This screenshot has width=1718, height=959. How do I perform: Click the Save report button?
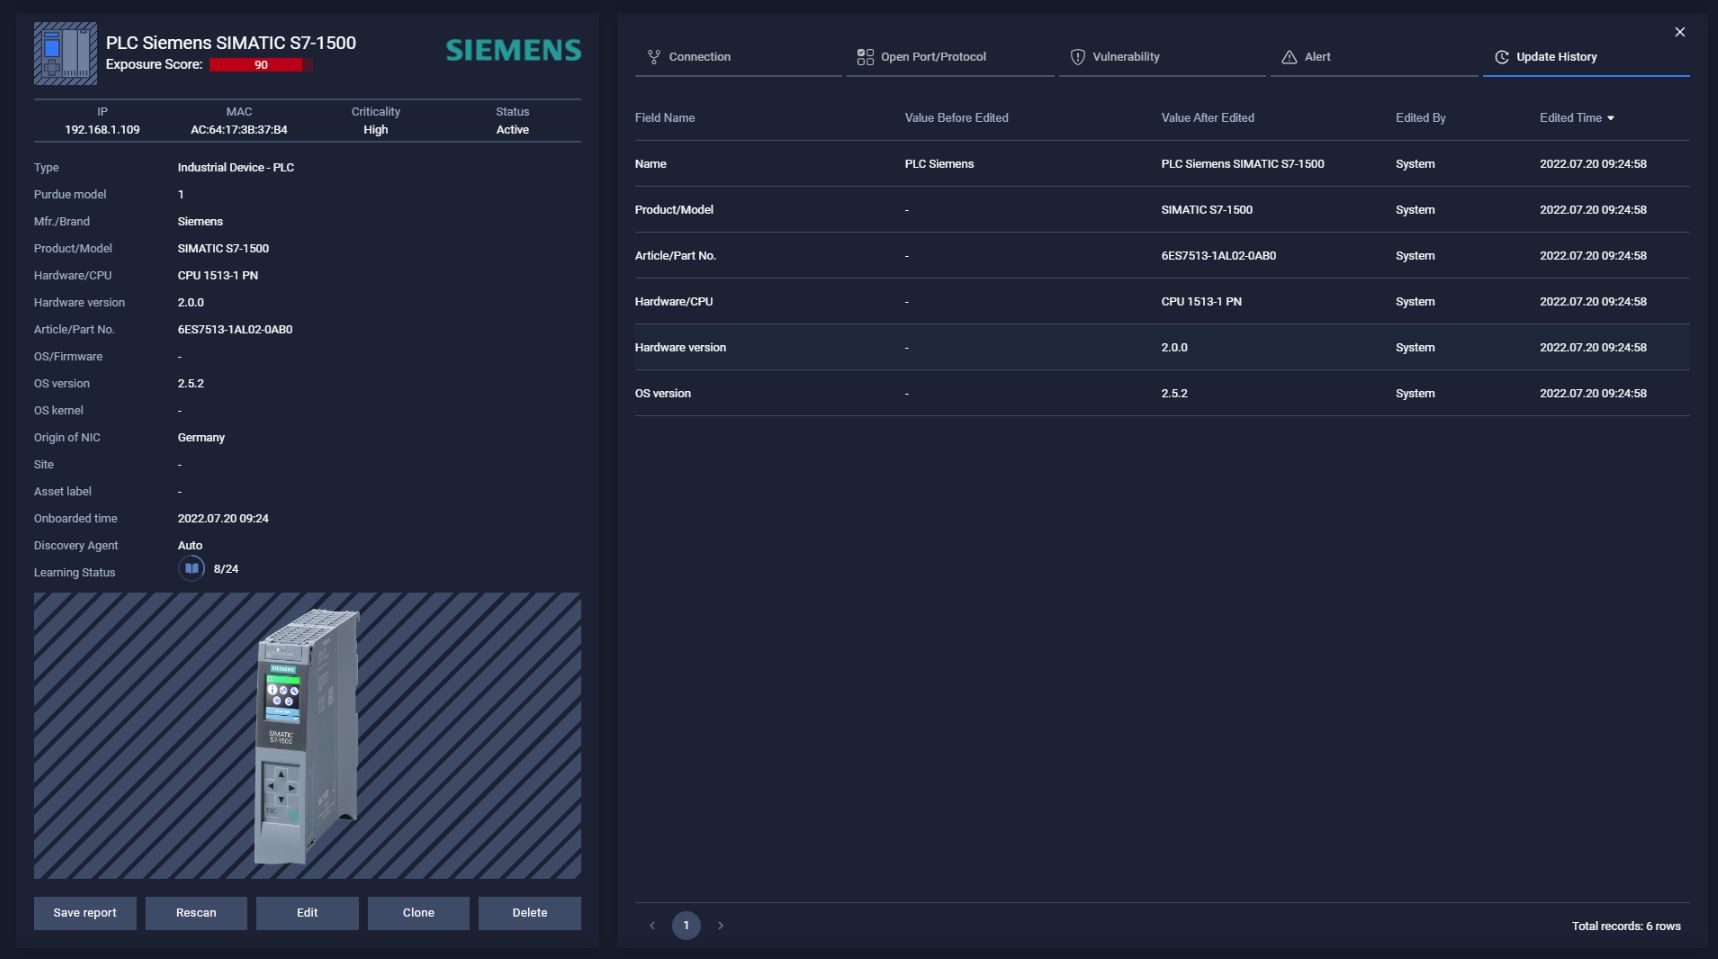(85, 913)
